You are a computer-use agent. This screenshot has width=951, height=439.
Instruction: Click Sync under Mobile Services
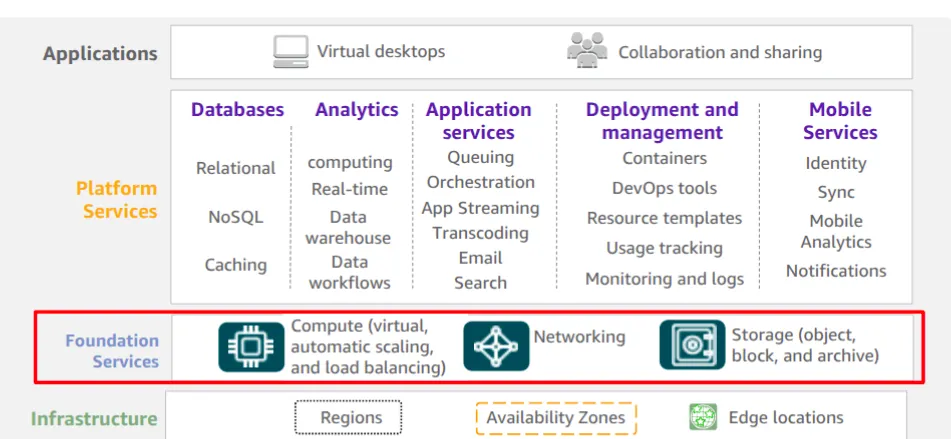pos(836,193)
